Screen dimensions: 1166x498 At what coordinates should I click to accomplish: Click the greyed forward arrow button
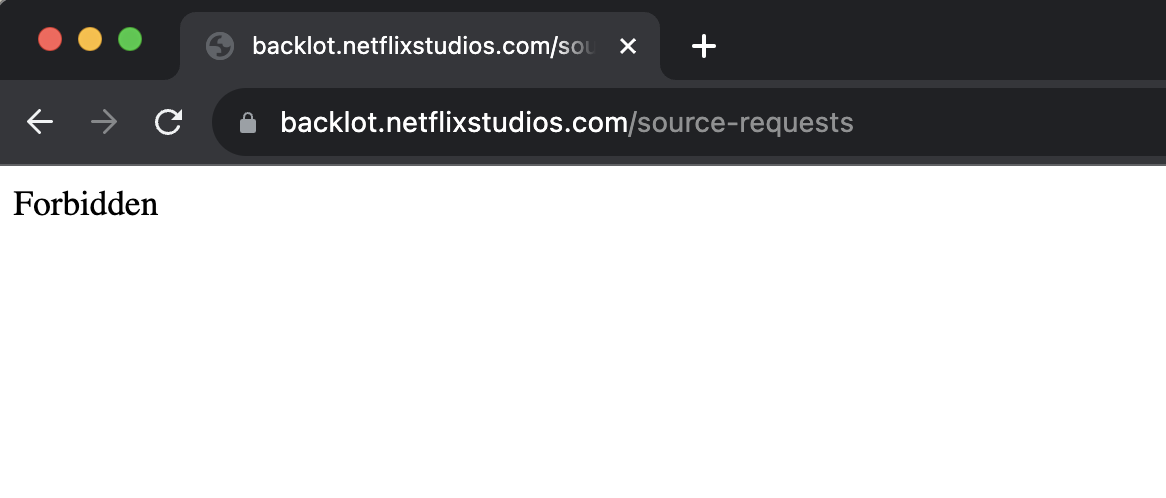(104, 122)
